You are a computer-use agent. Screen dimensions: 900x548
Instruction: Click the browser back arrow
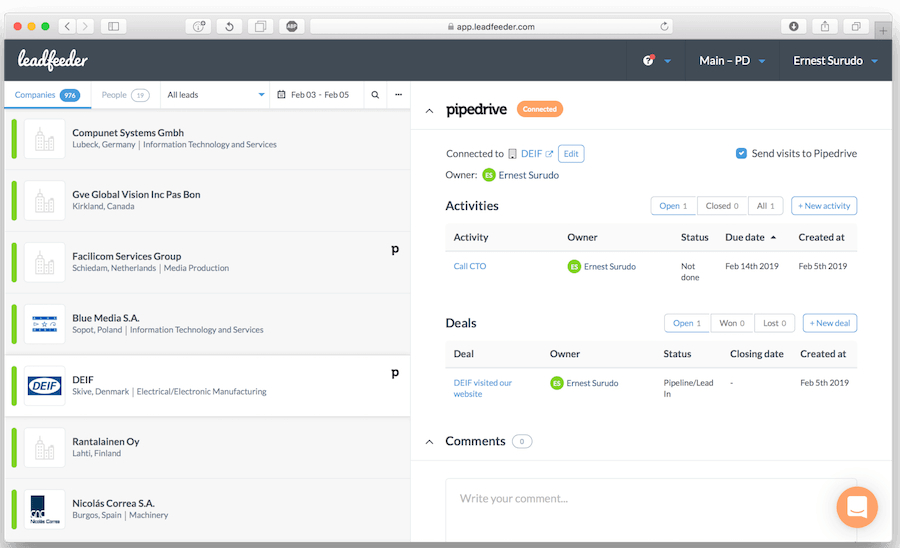click(x=67, y=26)
